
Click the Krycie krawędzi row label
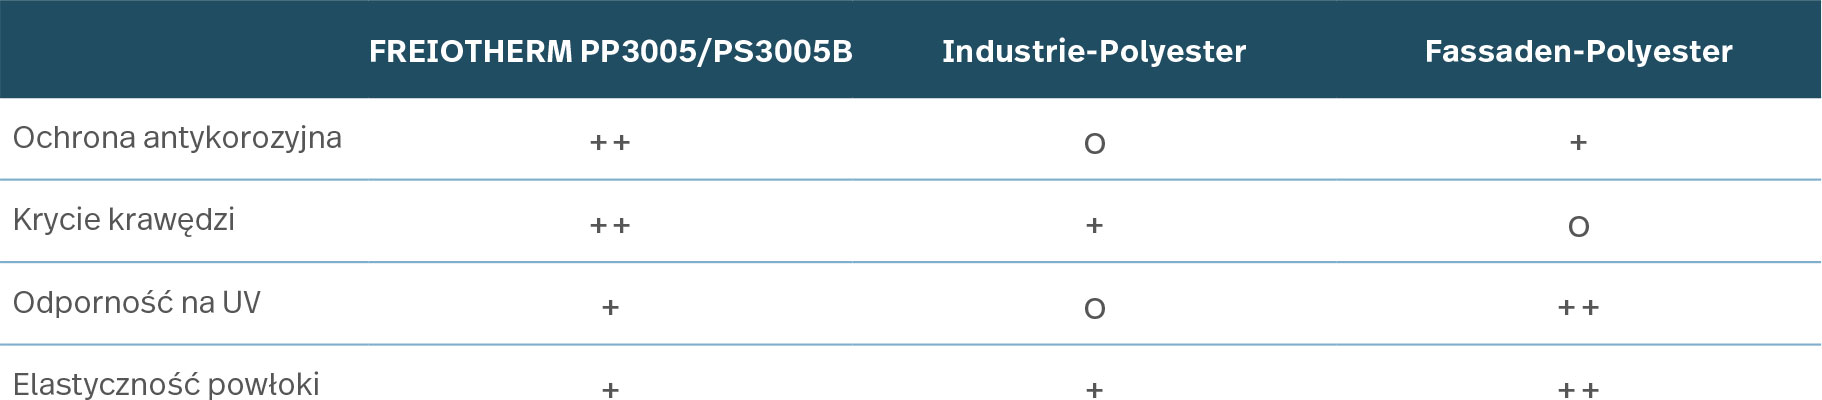tap(124, 220)
